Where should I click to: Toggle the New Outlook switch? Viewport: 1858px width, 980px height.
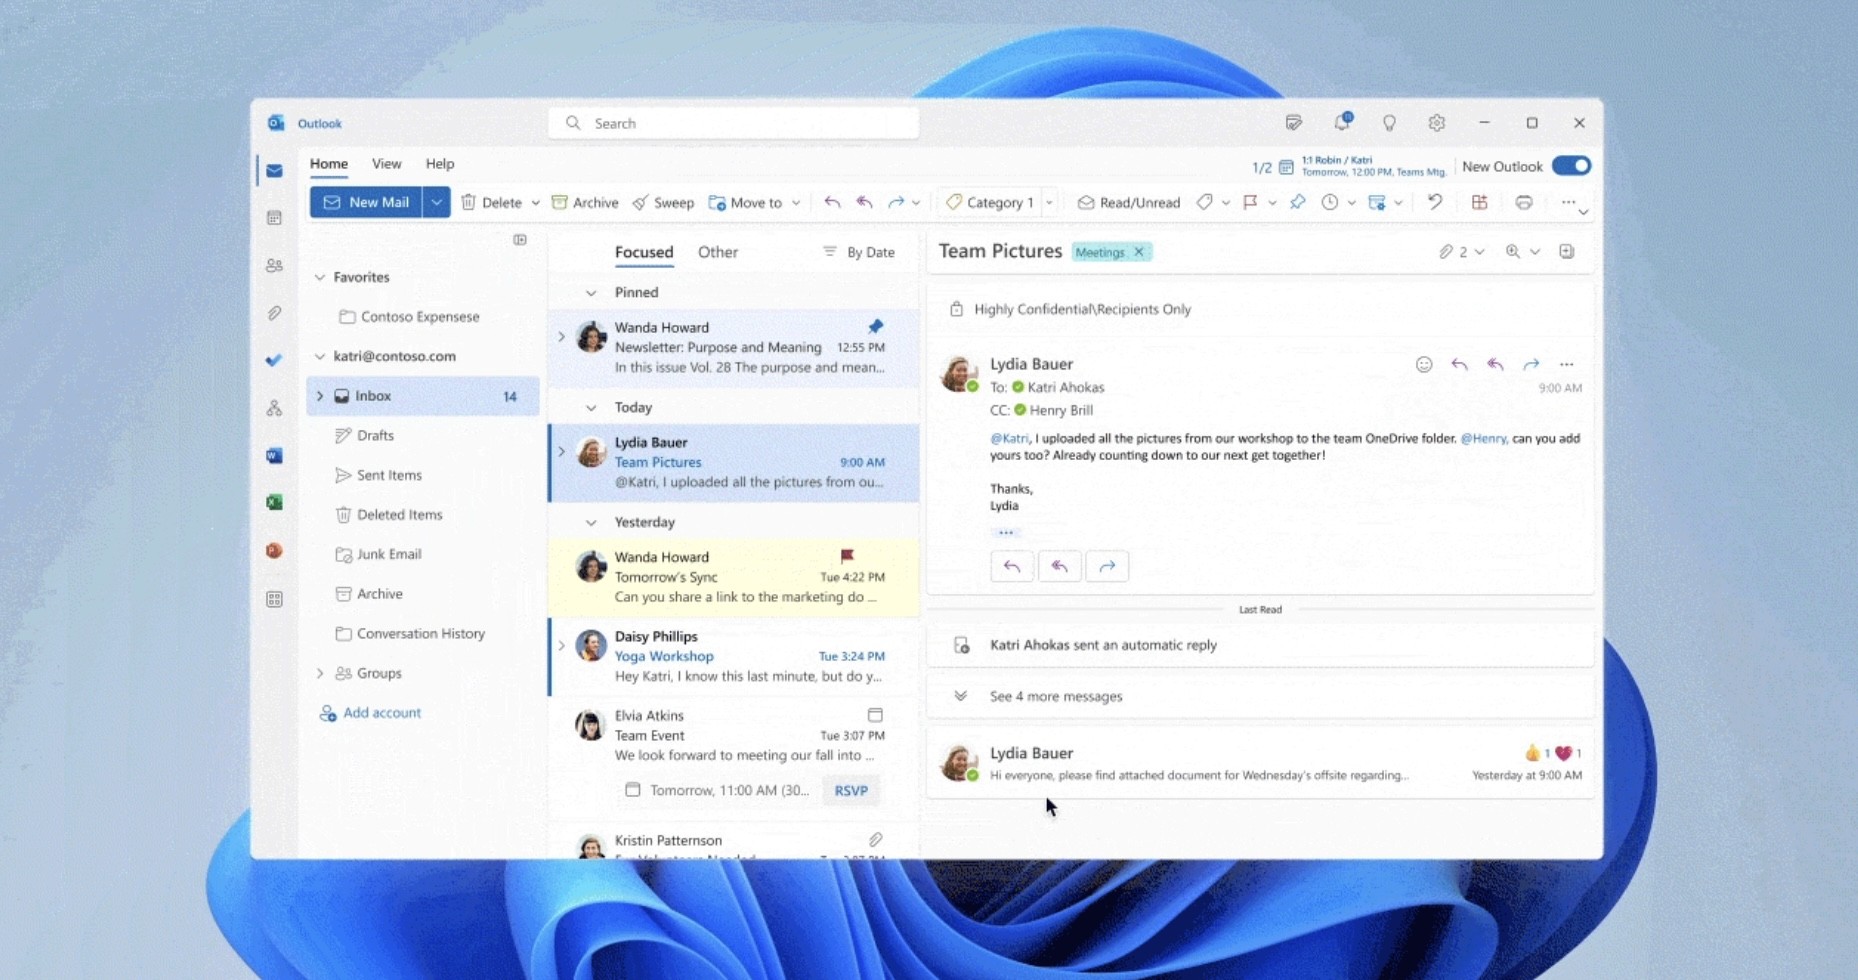click(1570, 165)
